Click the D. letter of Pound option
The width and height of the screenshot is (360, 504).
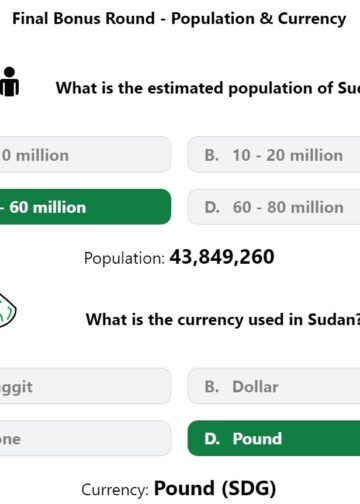pos(212,439)
